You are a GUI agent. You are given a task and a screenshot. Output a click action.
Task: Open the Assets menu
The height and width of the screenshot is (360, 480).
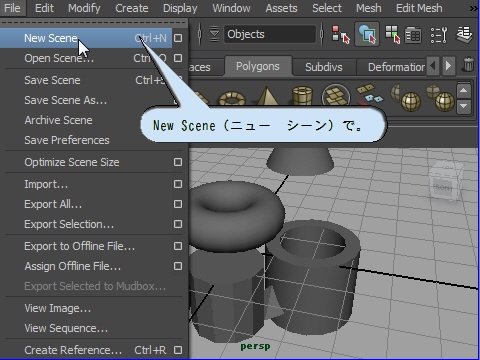coord(281,8)
